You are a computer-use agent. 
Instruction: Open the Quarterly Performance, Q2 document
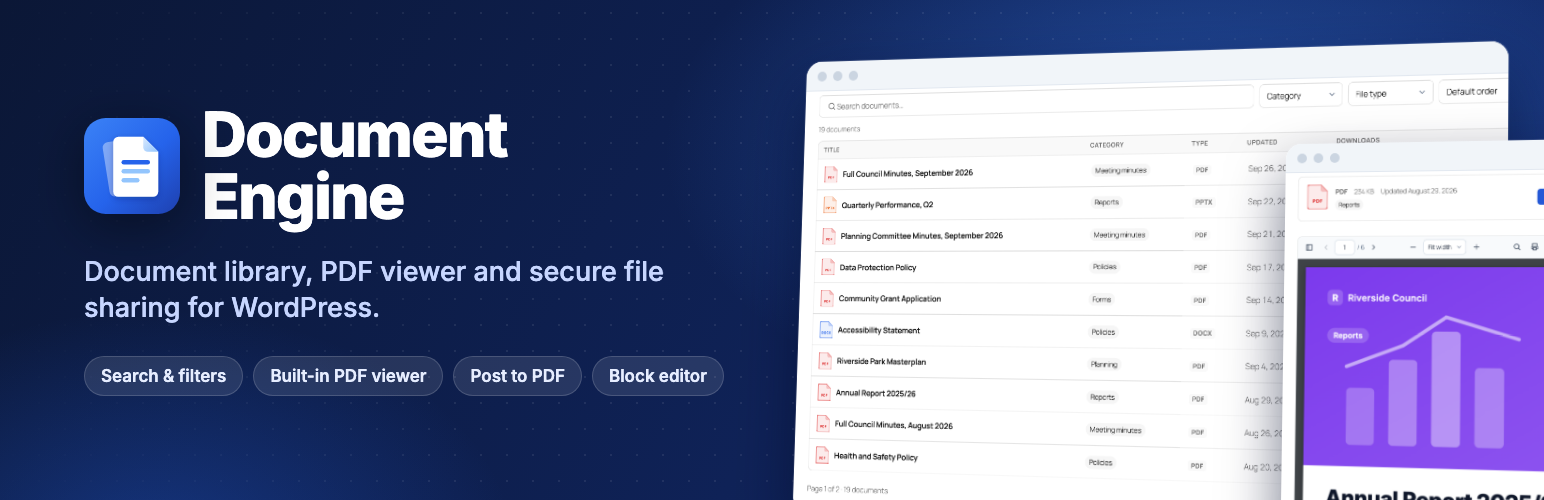pos(887,204)
